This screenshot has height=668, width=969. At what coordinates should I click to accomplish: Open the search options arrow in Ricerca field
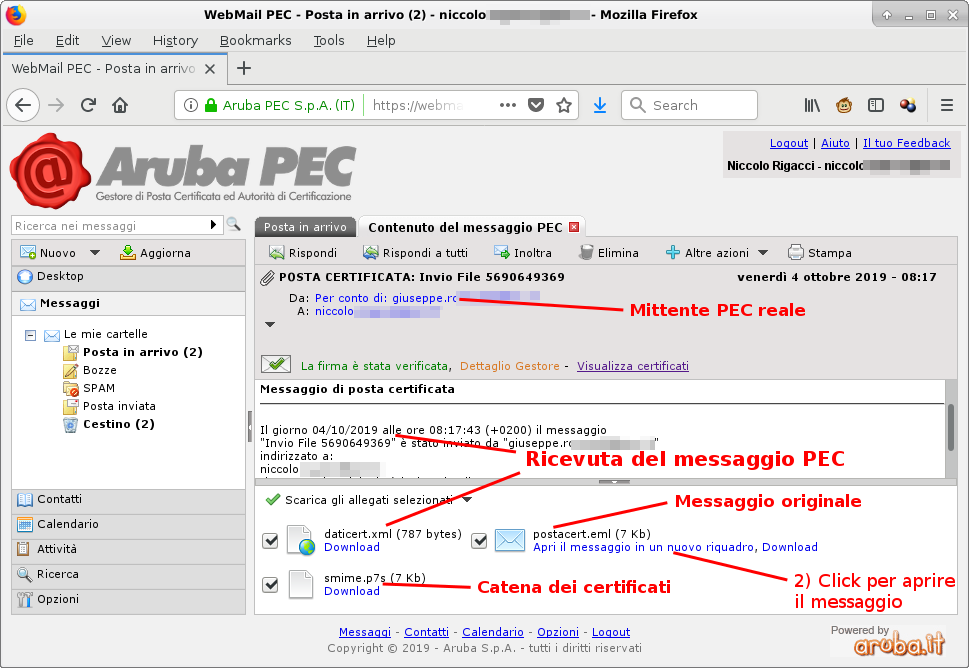pos(213,224)
